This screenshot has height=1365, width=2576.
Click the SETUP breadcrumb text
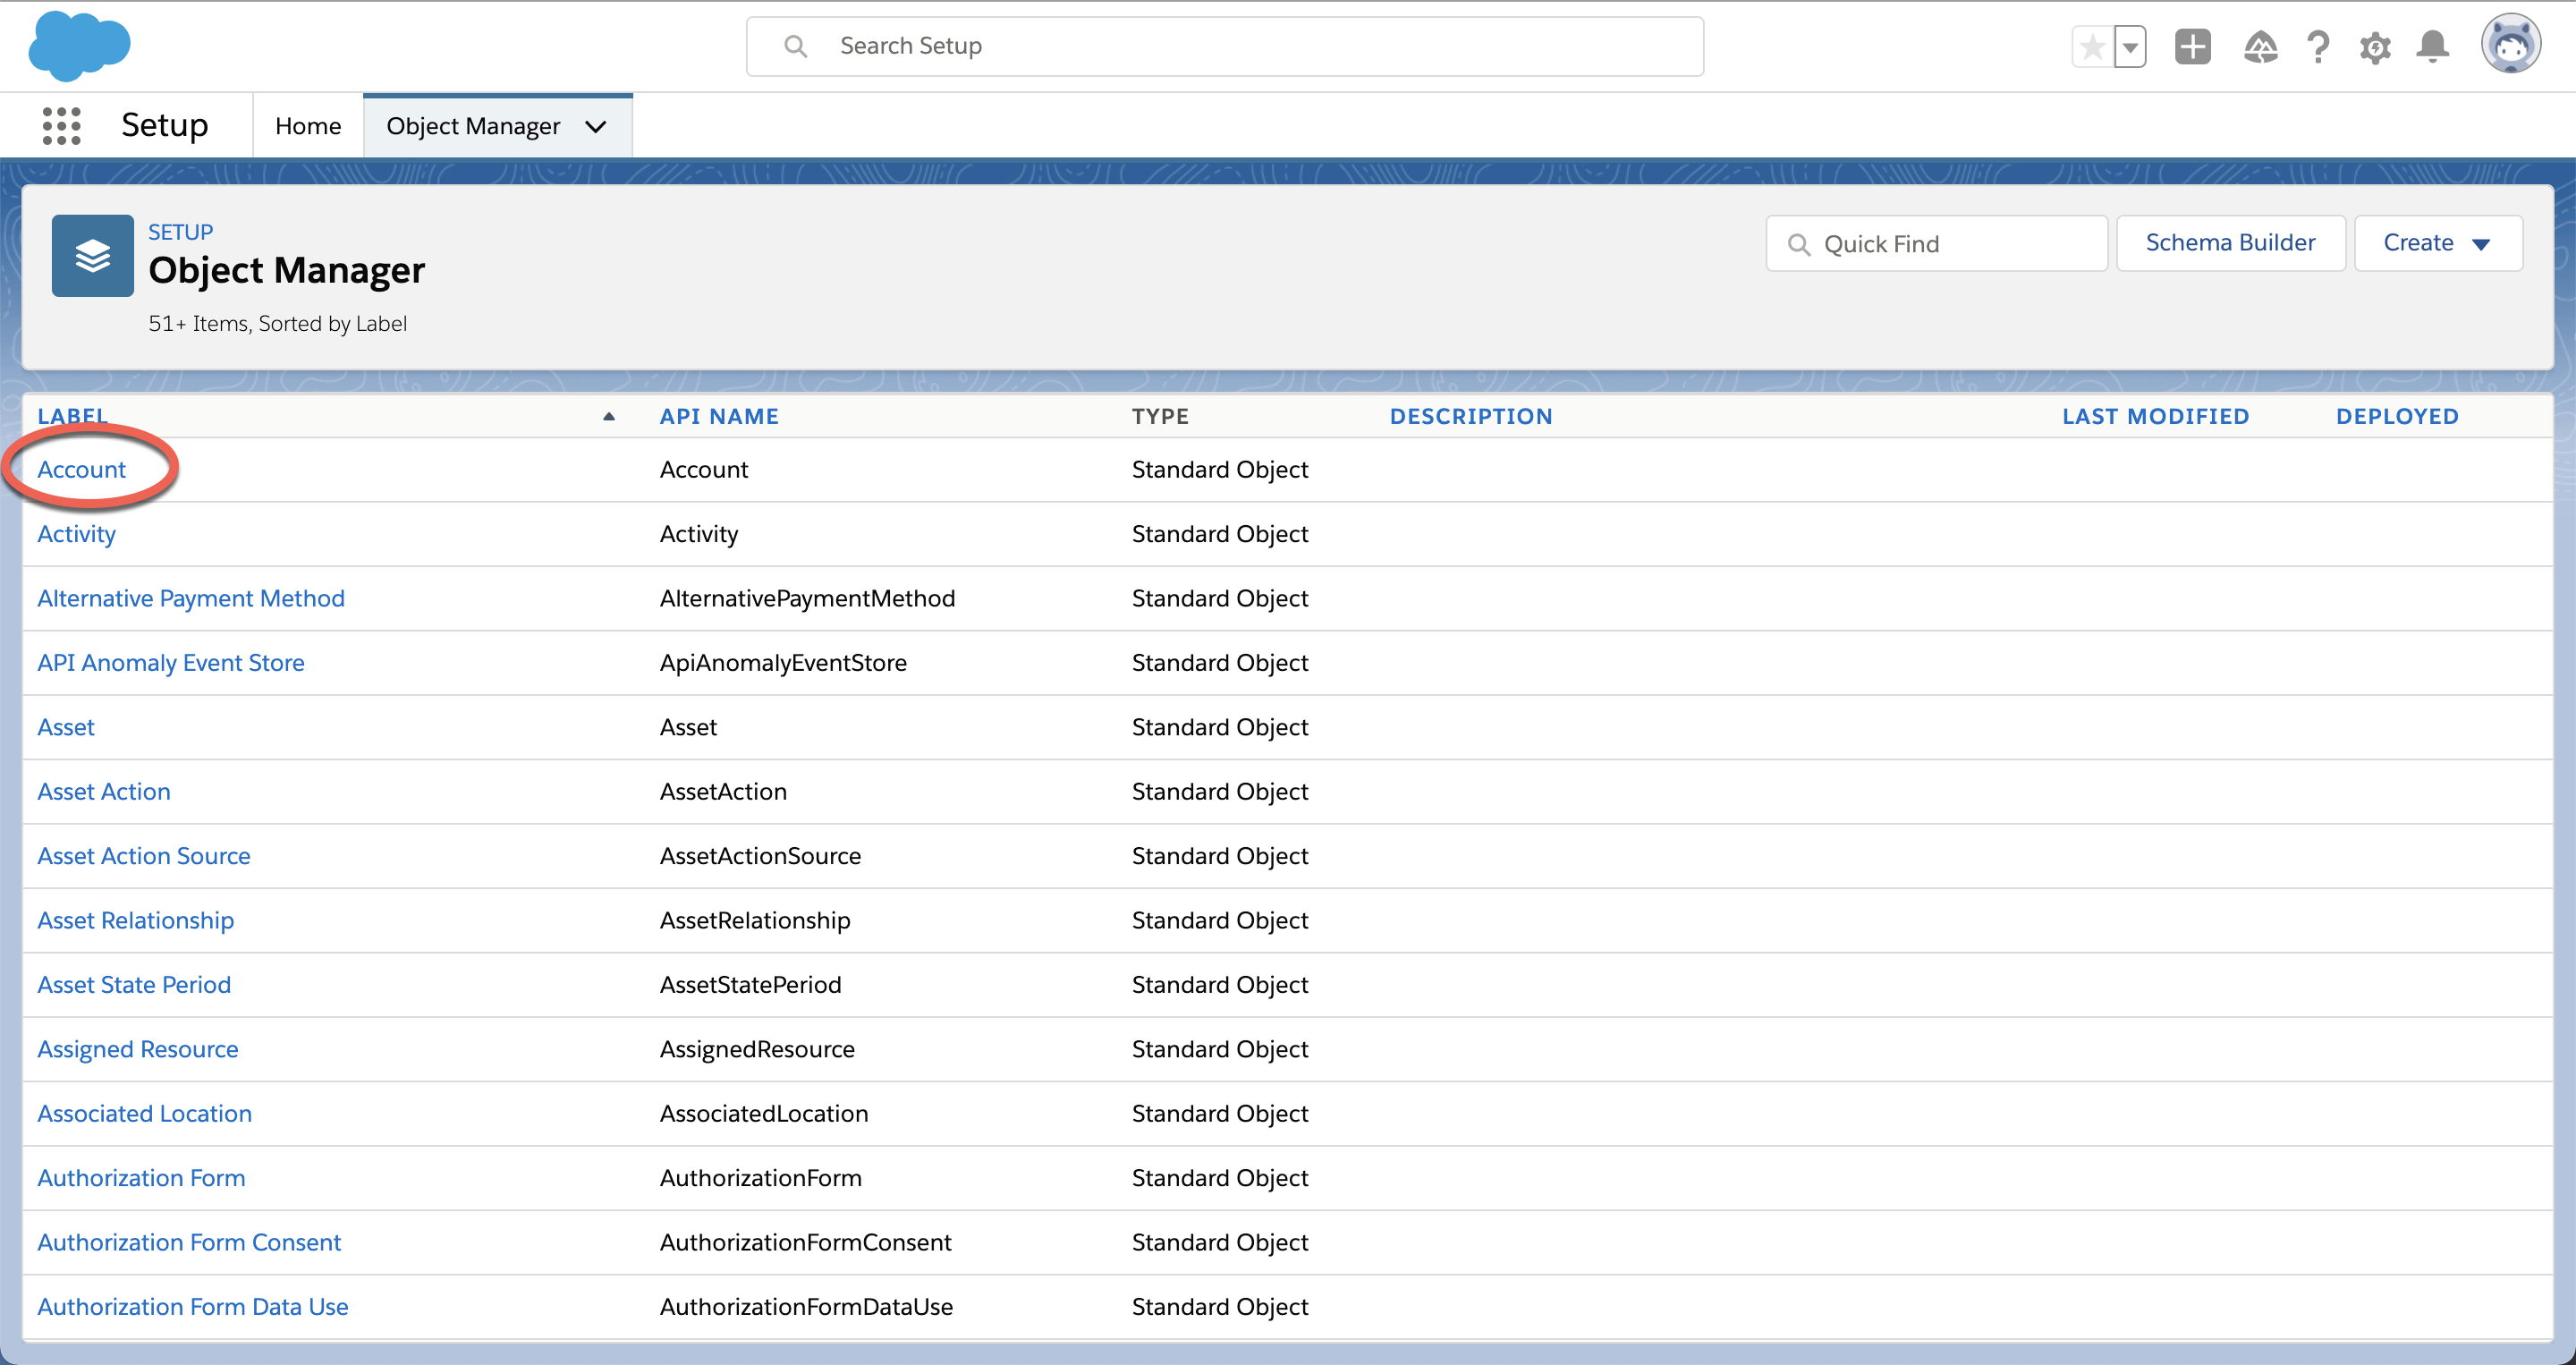pyautogui.click(x=181, y=232)
